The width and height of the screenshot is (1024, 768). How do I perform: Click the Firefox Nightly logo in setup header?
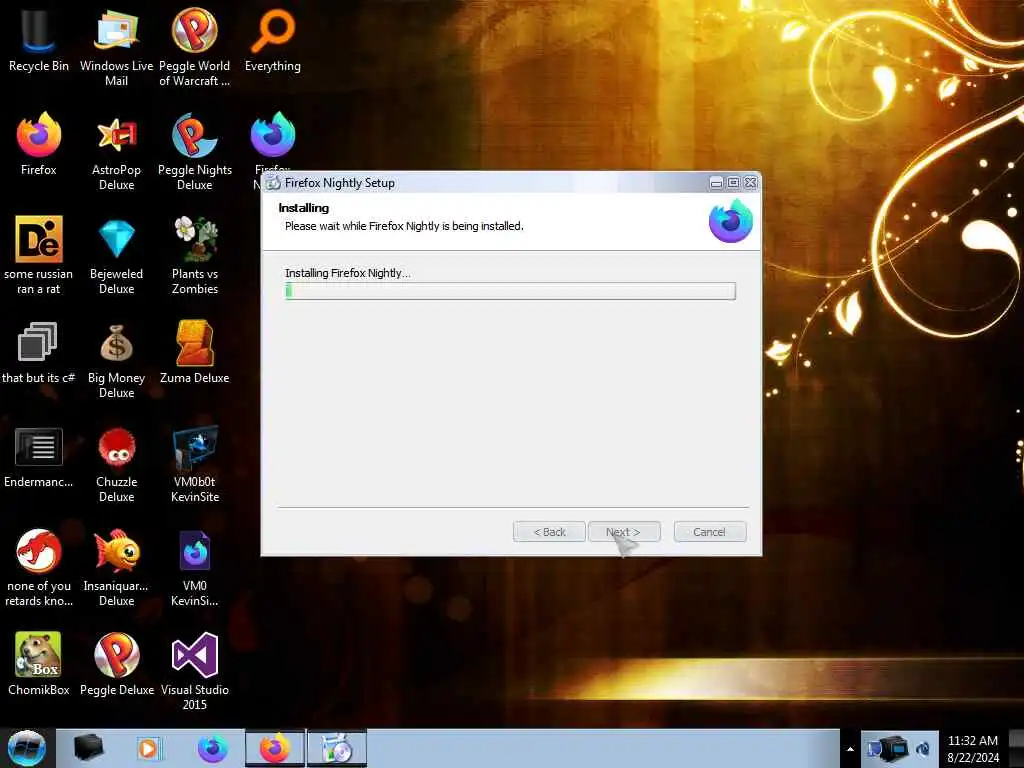(731, 221)
